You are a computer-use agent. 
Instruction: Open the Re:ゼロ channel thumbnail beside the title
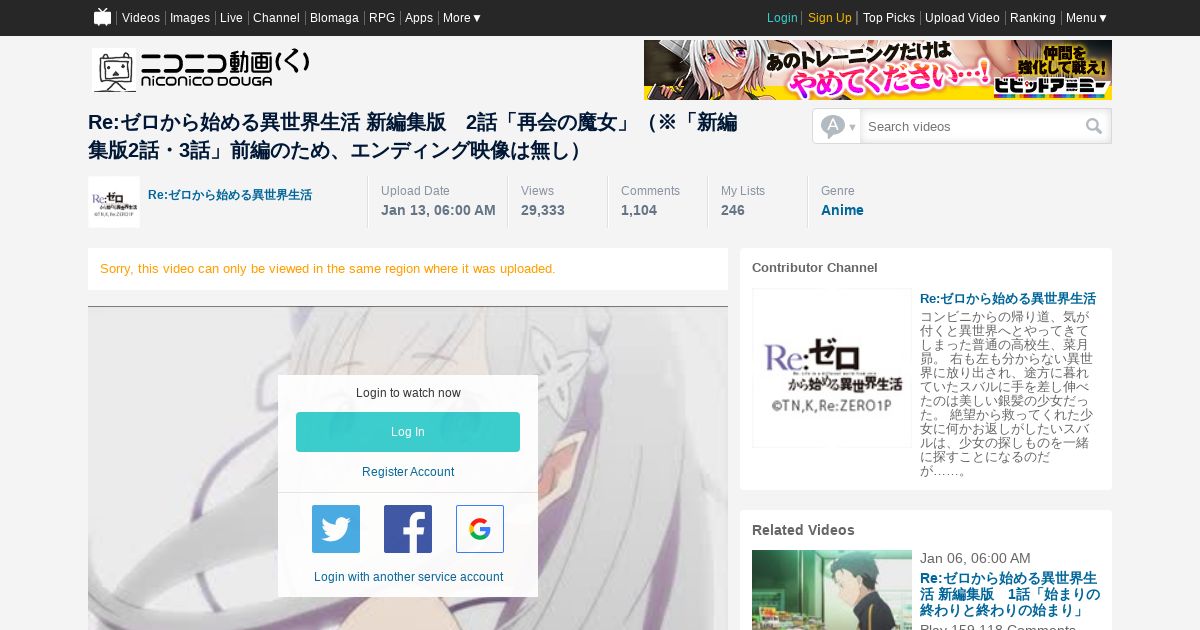tap(114, 202)
